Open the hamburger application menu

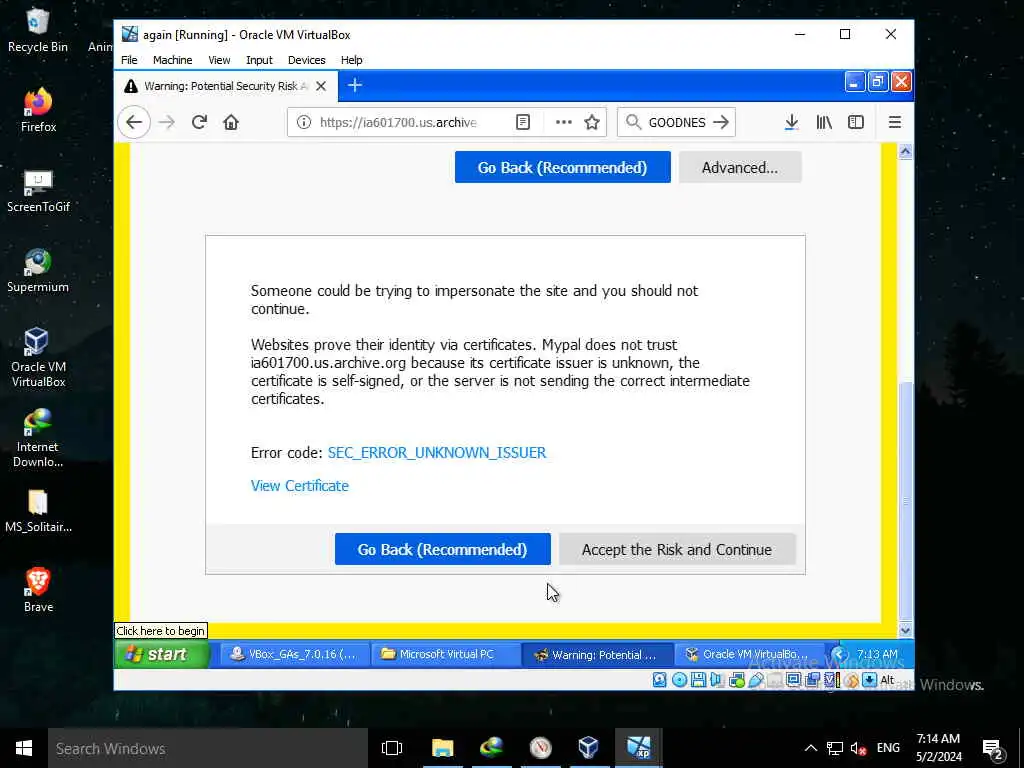click(895, 122)
